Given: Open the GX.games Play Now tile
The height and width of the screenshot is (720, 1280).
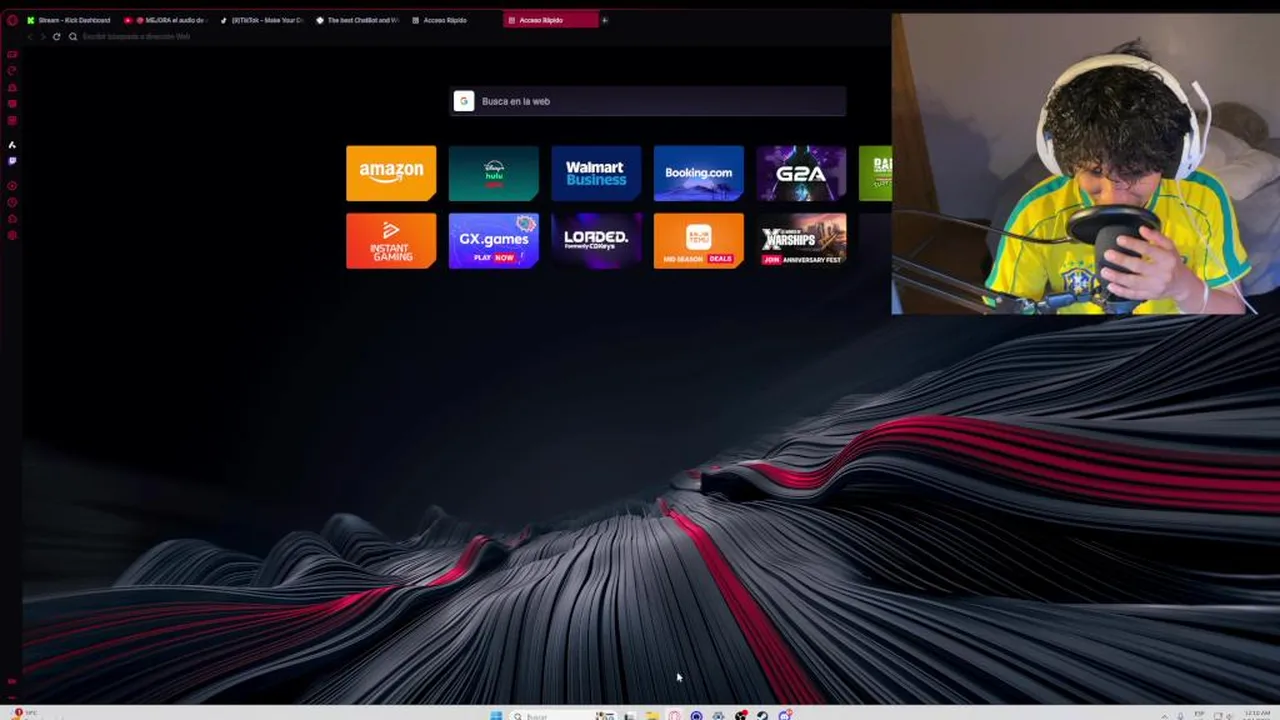Looking at the screenshot, I should pos(494,241).
